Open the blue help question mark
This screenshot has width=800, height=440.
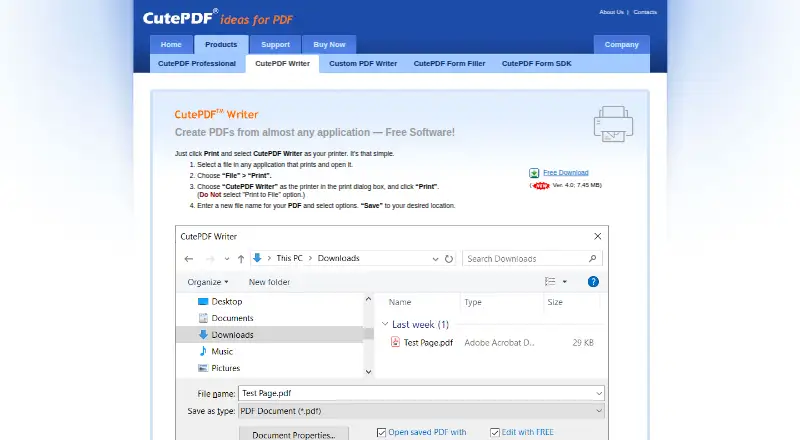coord(593,282)
